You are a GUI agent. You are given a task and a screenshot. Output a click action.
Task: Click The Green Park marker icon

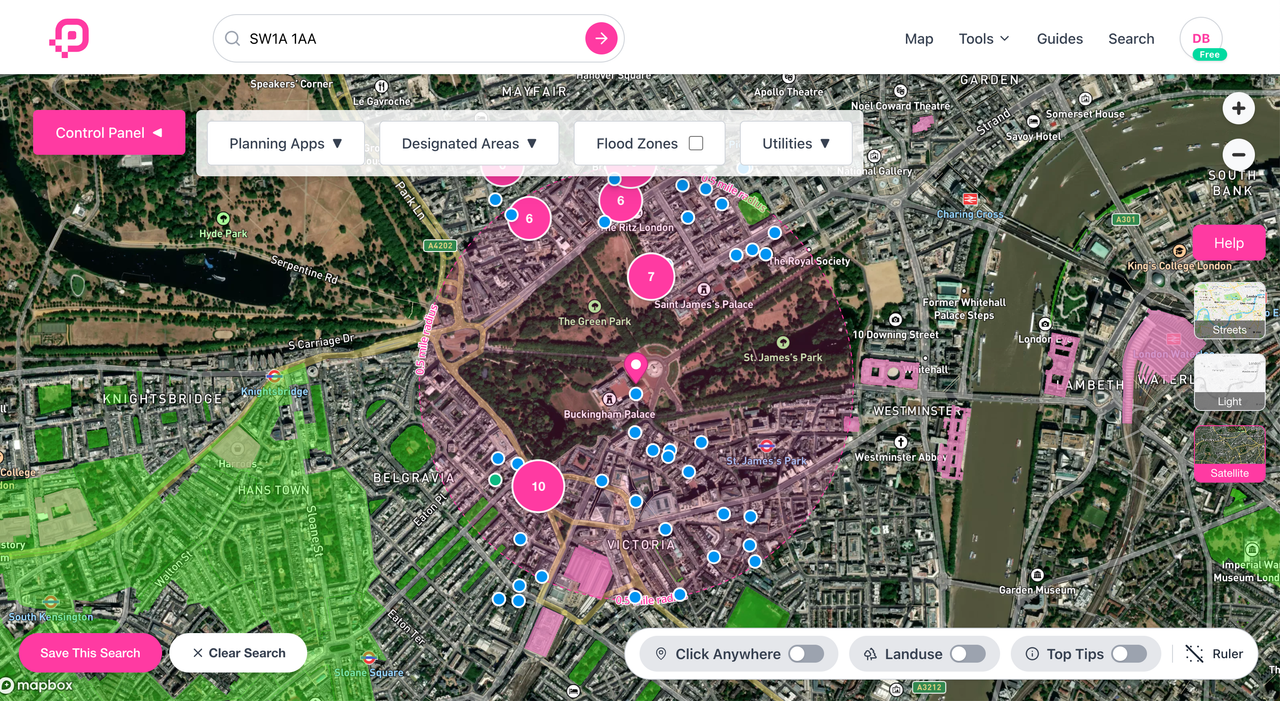(595, 306)
